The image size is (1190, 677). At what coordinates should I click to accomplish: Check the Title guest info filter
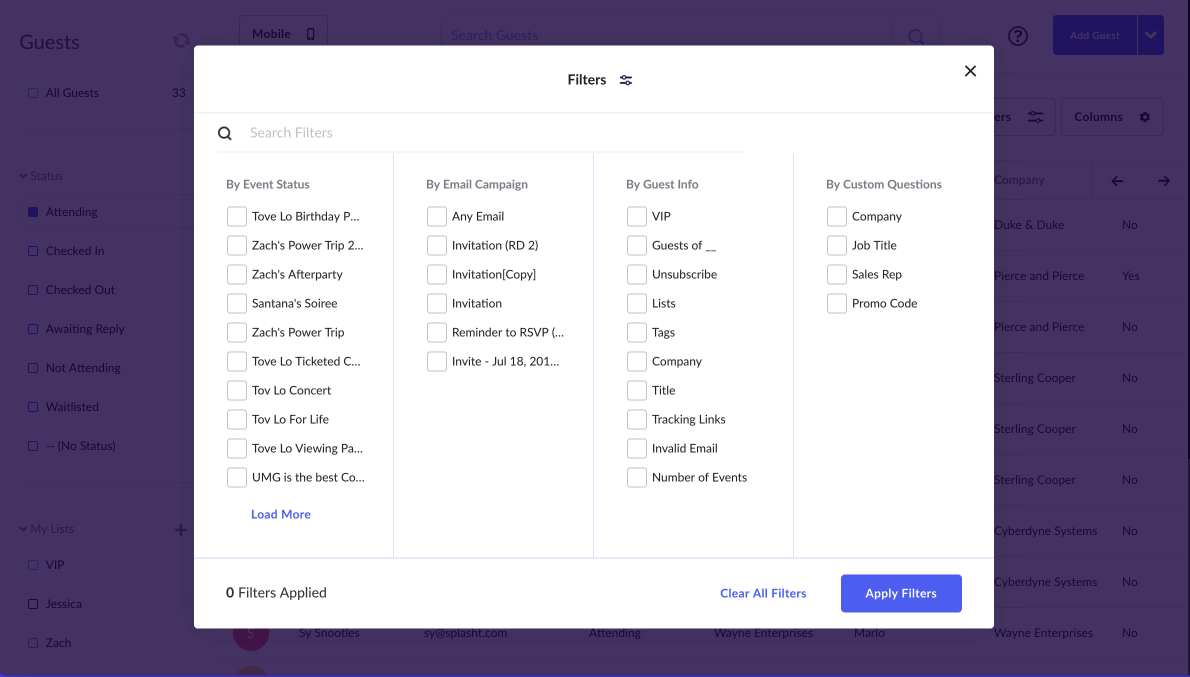[x=637, y=390]
